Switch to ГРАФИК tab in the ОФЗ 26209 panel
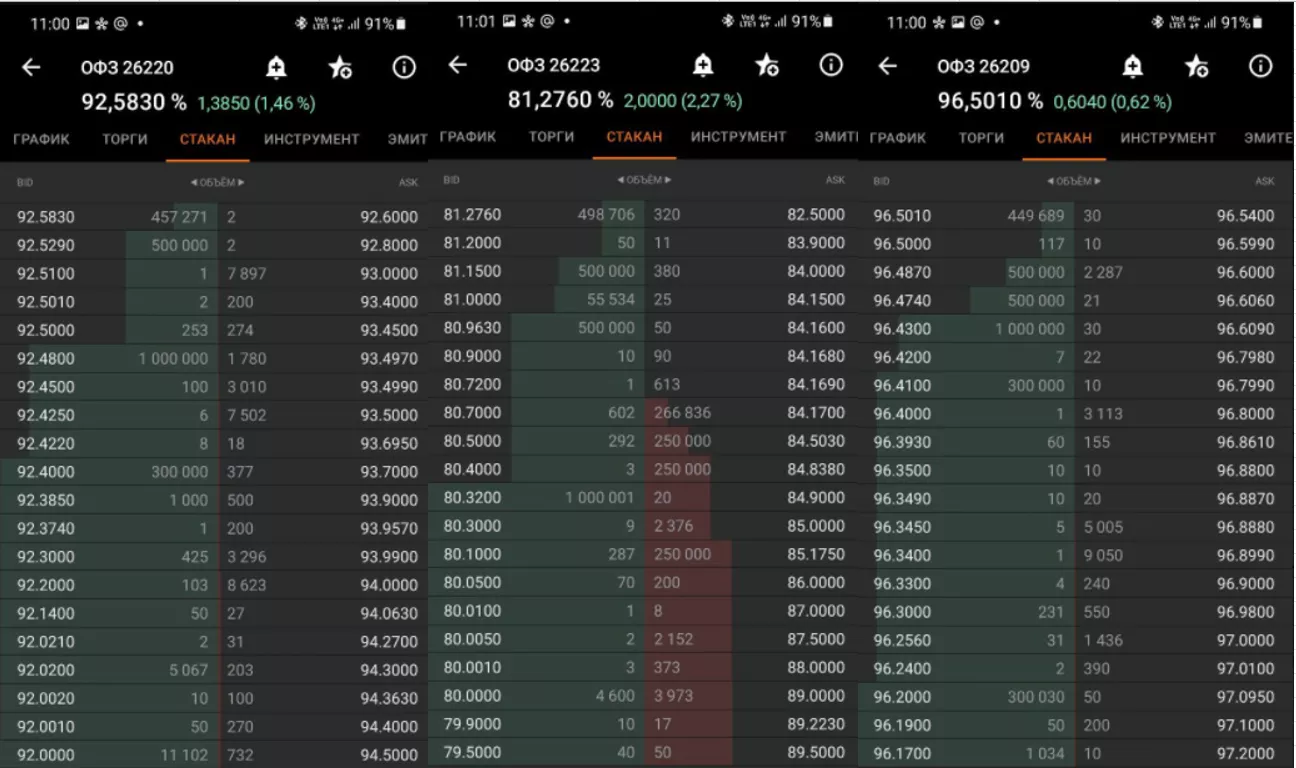The height and width of the screenshot is (768, 1296). [x=899, y=138]
